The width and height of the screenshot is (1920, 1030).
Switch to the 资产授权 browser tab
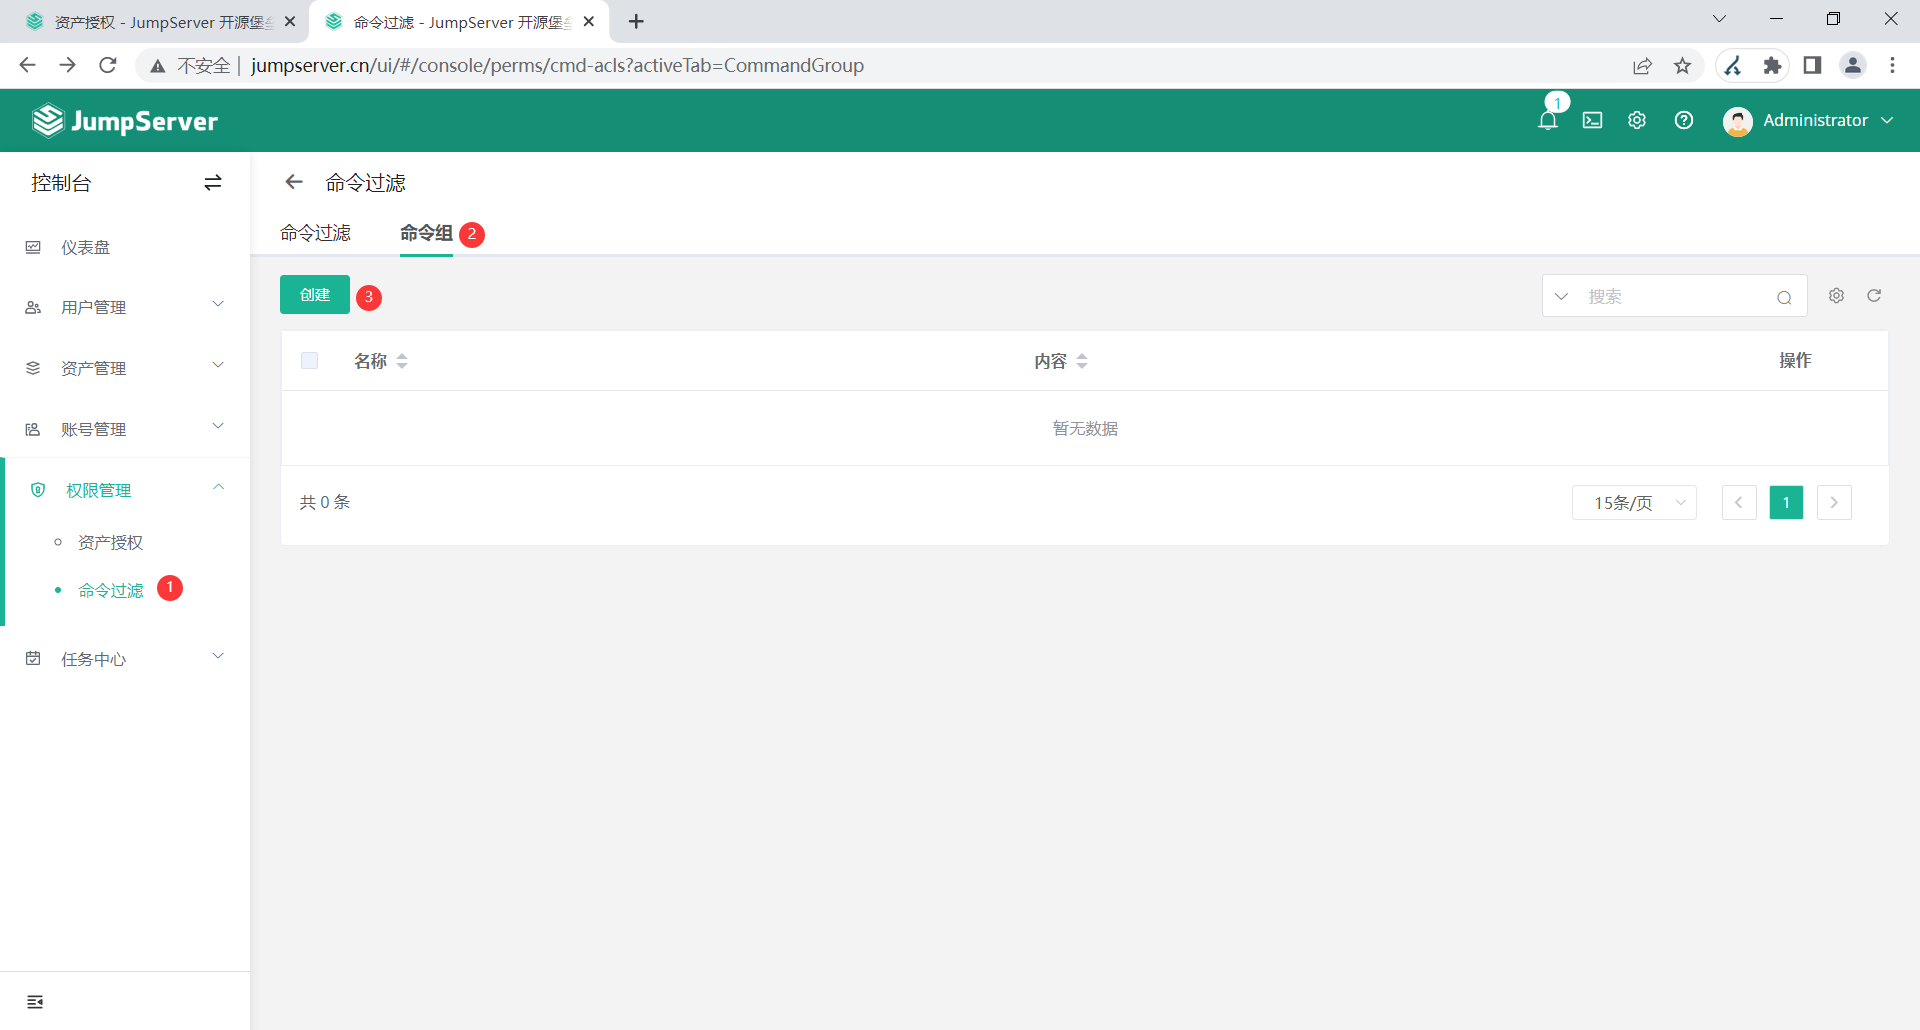coord(160,22)
